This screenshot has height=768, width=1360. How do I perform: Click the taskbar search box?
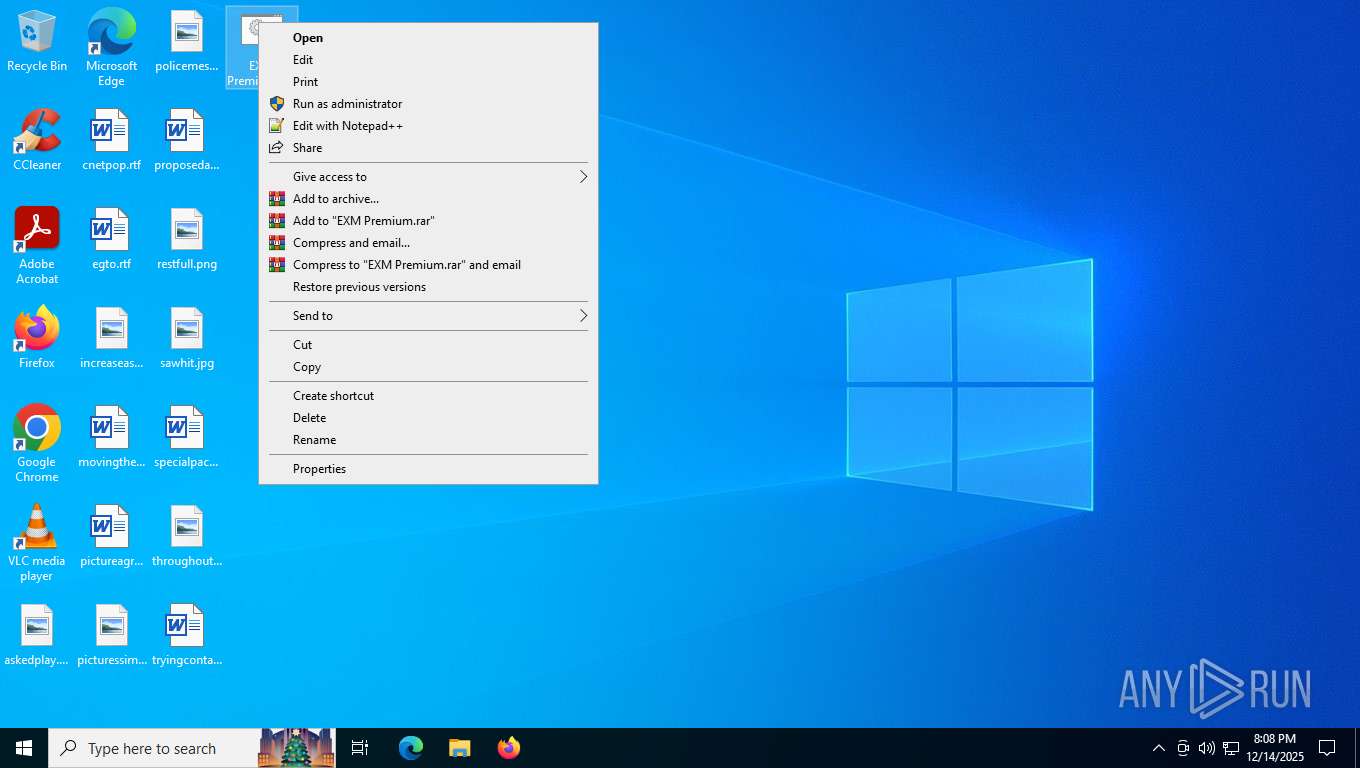pyautogui.click(x=192, y=748)
